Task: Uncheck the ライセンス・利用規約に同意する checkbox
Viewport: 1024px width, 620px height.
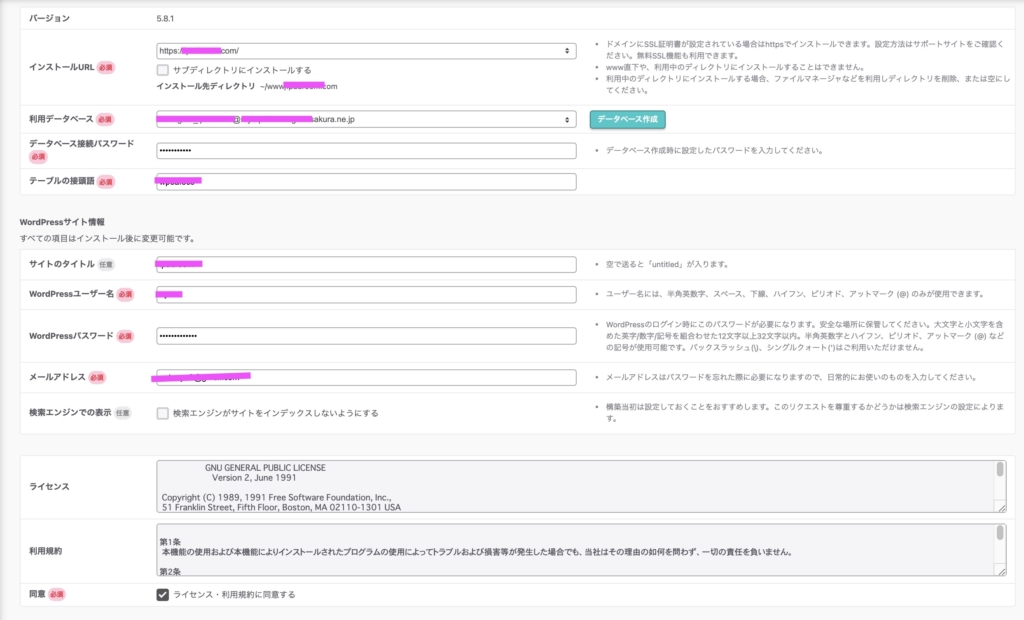Action: pyautogui.click(x=163, y=595)
